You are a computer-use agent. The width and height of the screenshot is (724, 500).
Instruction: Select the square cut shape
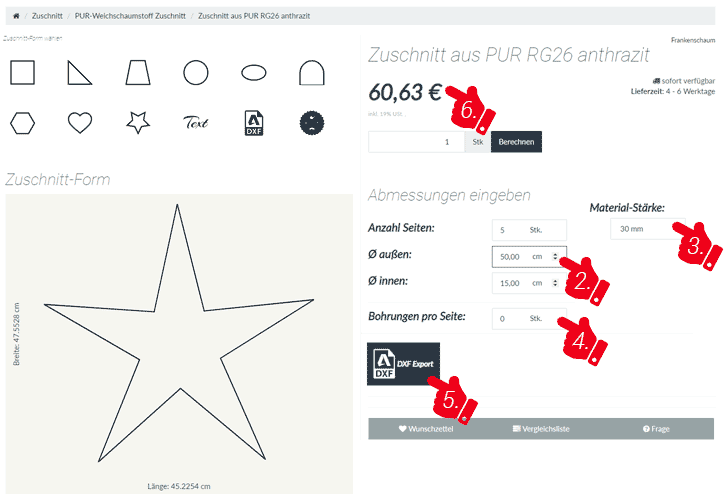point(23,72)
